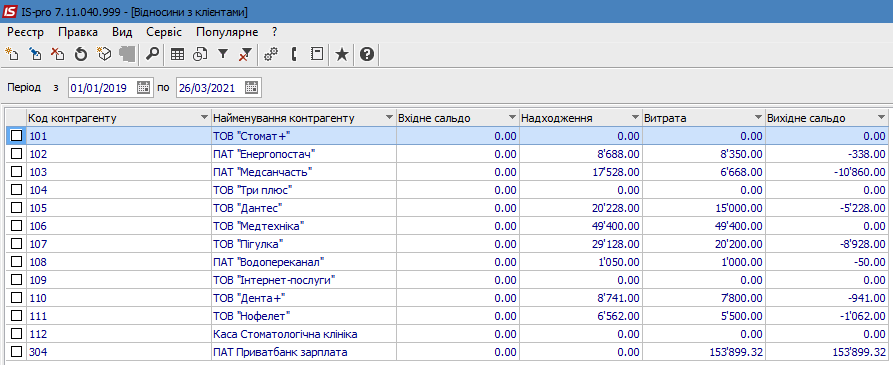
Task: Open the ? help menu
Action: tap(275, 32)
